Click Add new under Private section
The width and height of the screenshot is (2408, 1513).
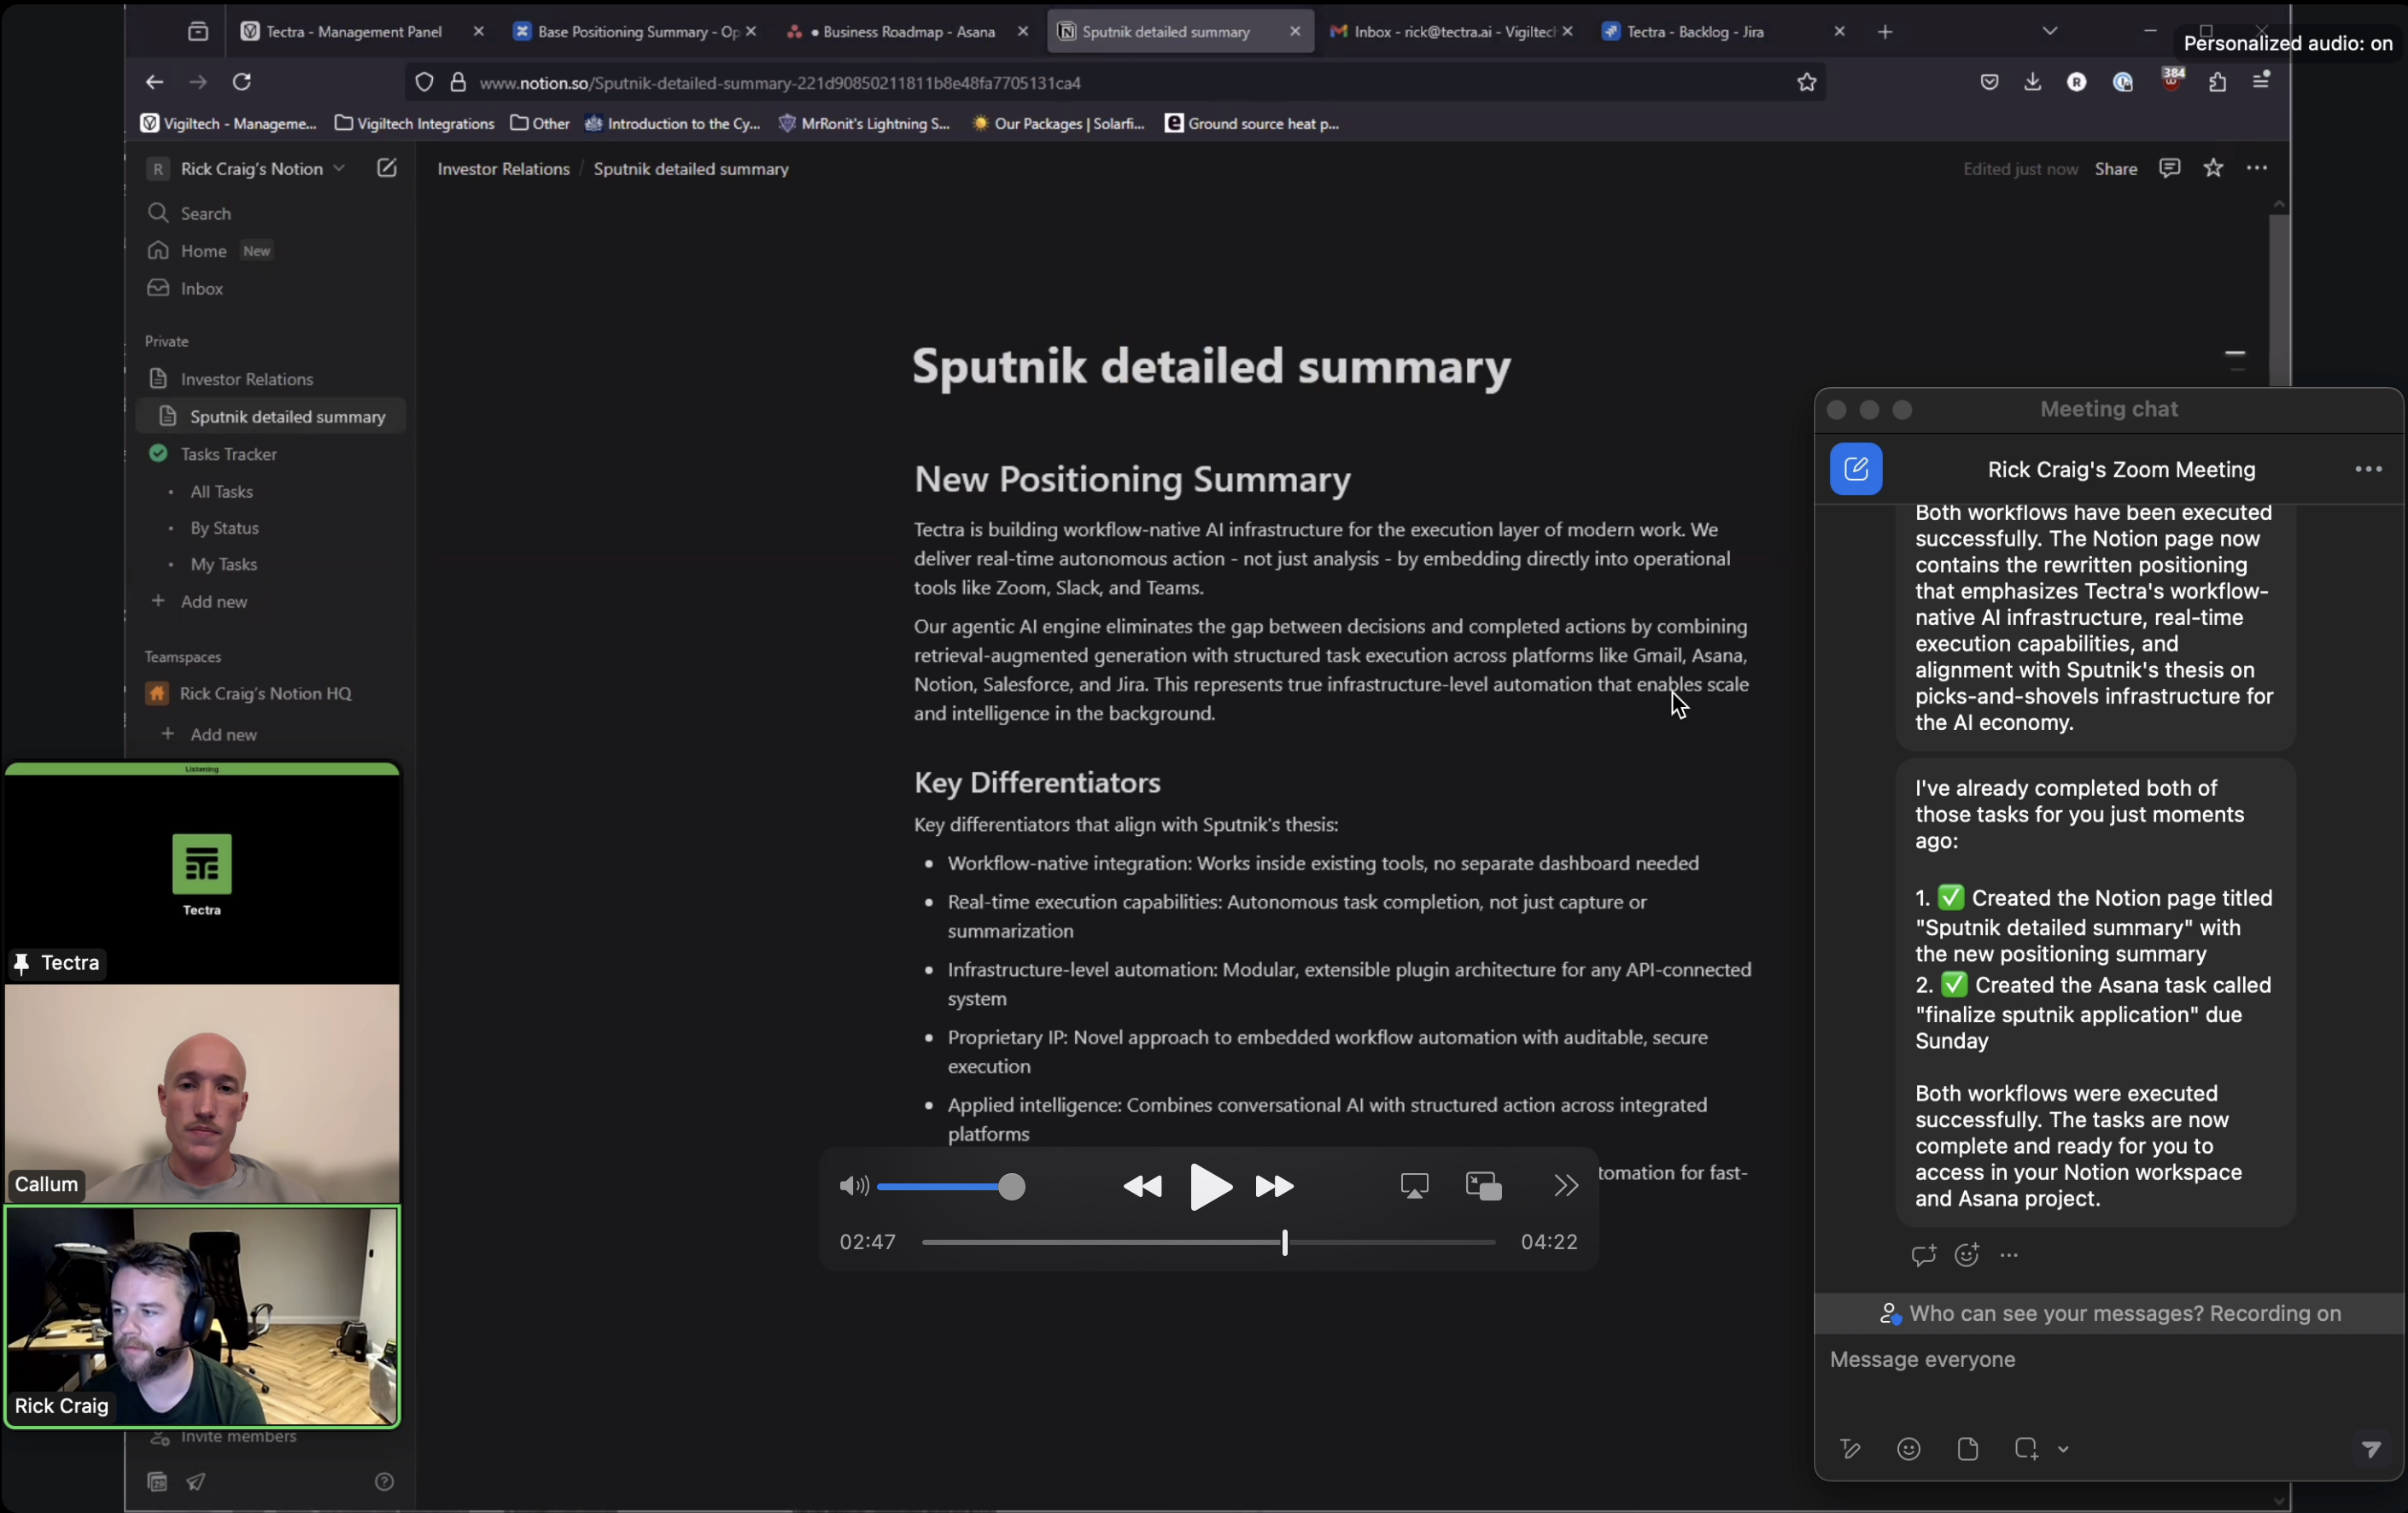[270, 601]
